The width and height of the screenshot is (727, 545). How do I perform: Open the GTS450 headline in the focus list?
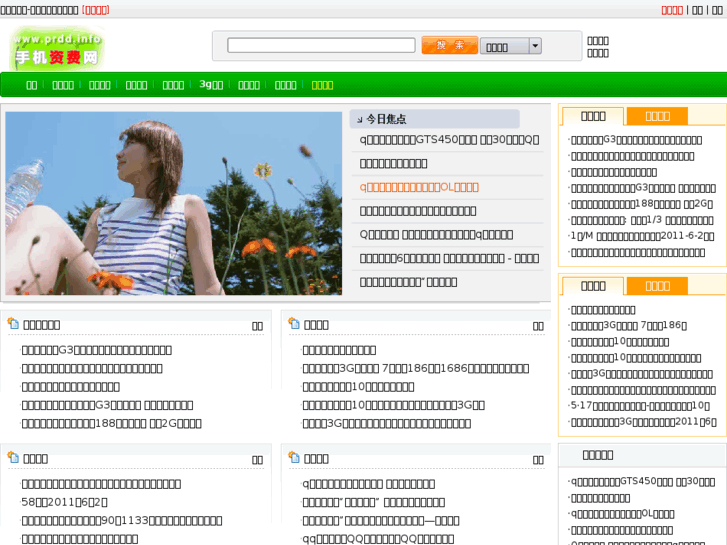click(449, 140)
